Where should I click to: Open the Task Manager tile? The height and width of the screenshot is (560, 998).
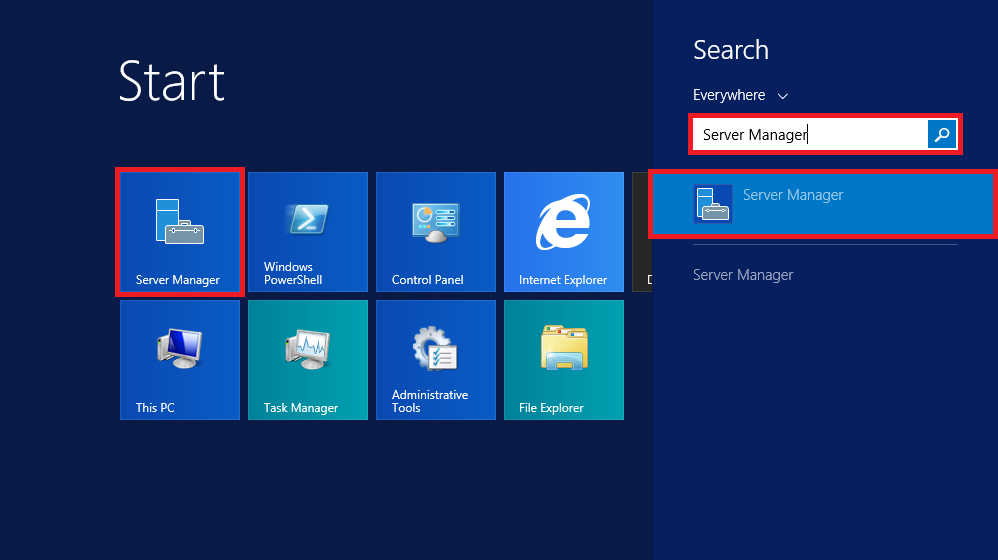[x=308, y=360]
